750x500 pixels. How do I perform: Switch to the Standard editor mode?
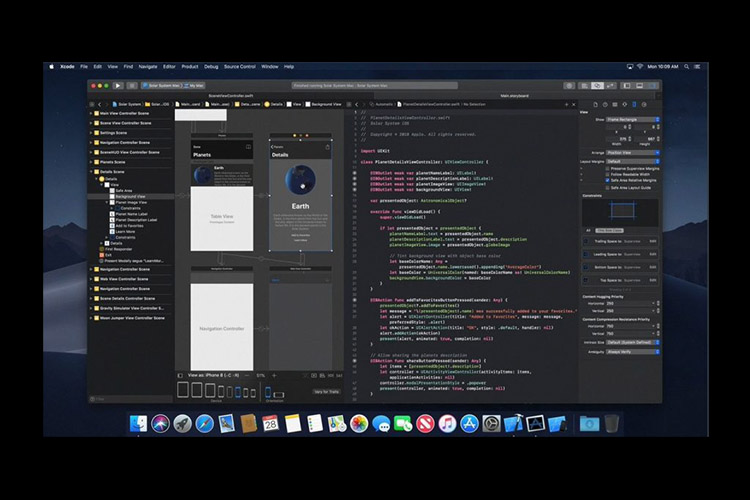pyautogui.click(x=584, y=86)
